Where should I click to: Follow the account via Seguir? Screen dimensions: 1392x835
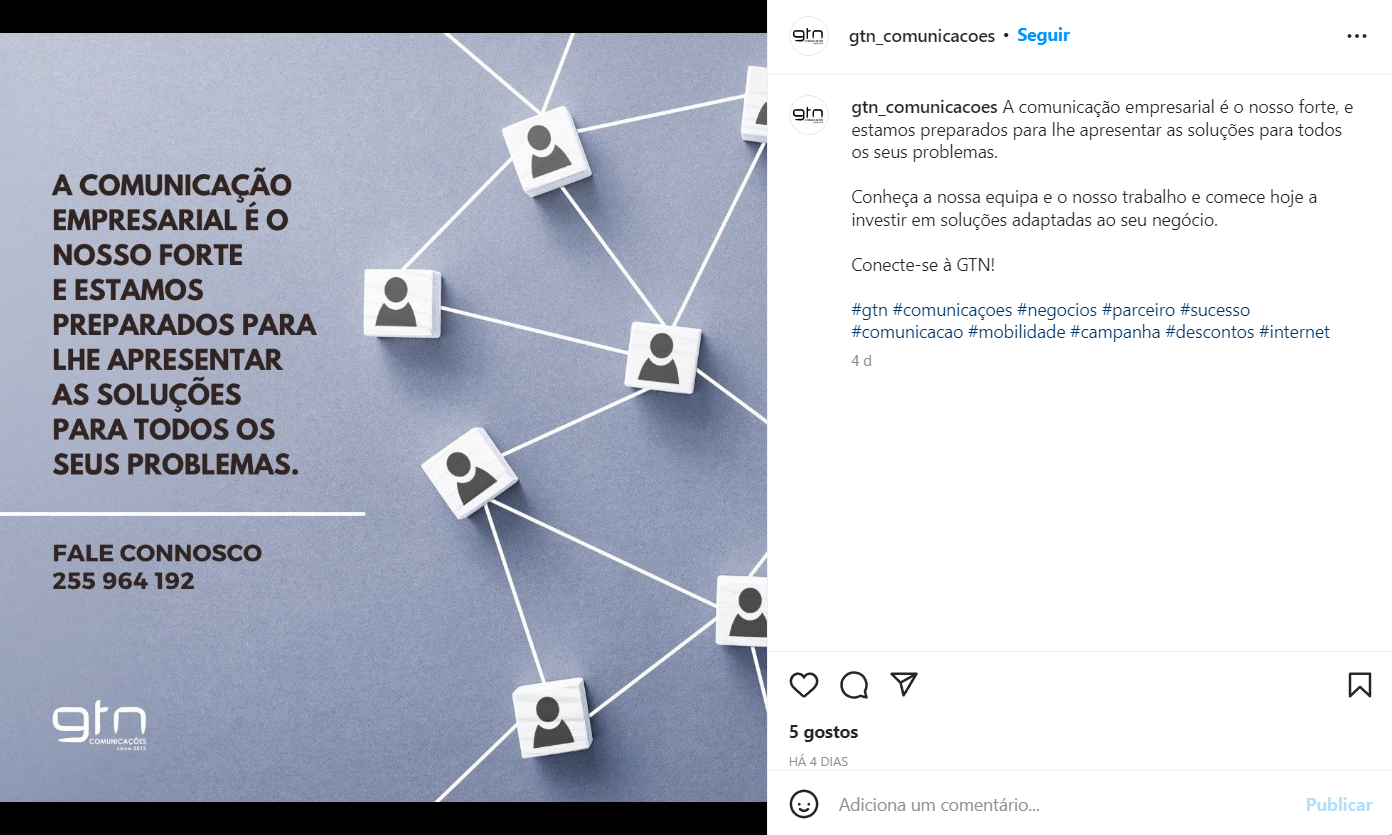click(x=1043, y=35)
